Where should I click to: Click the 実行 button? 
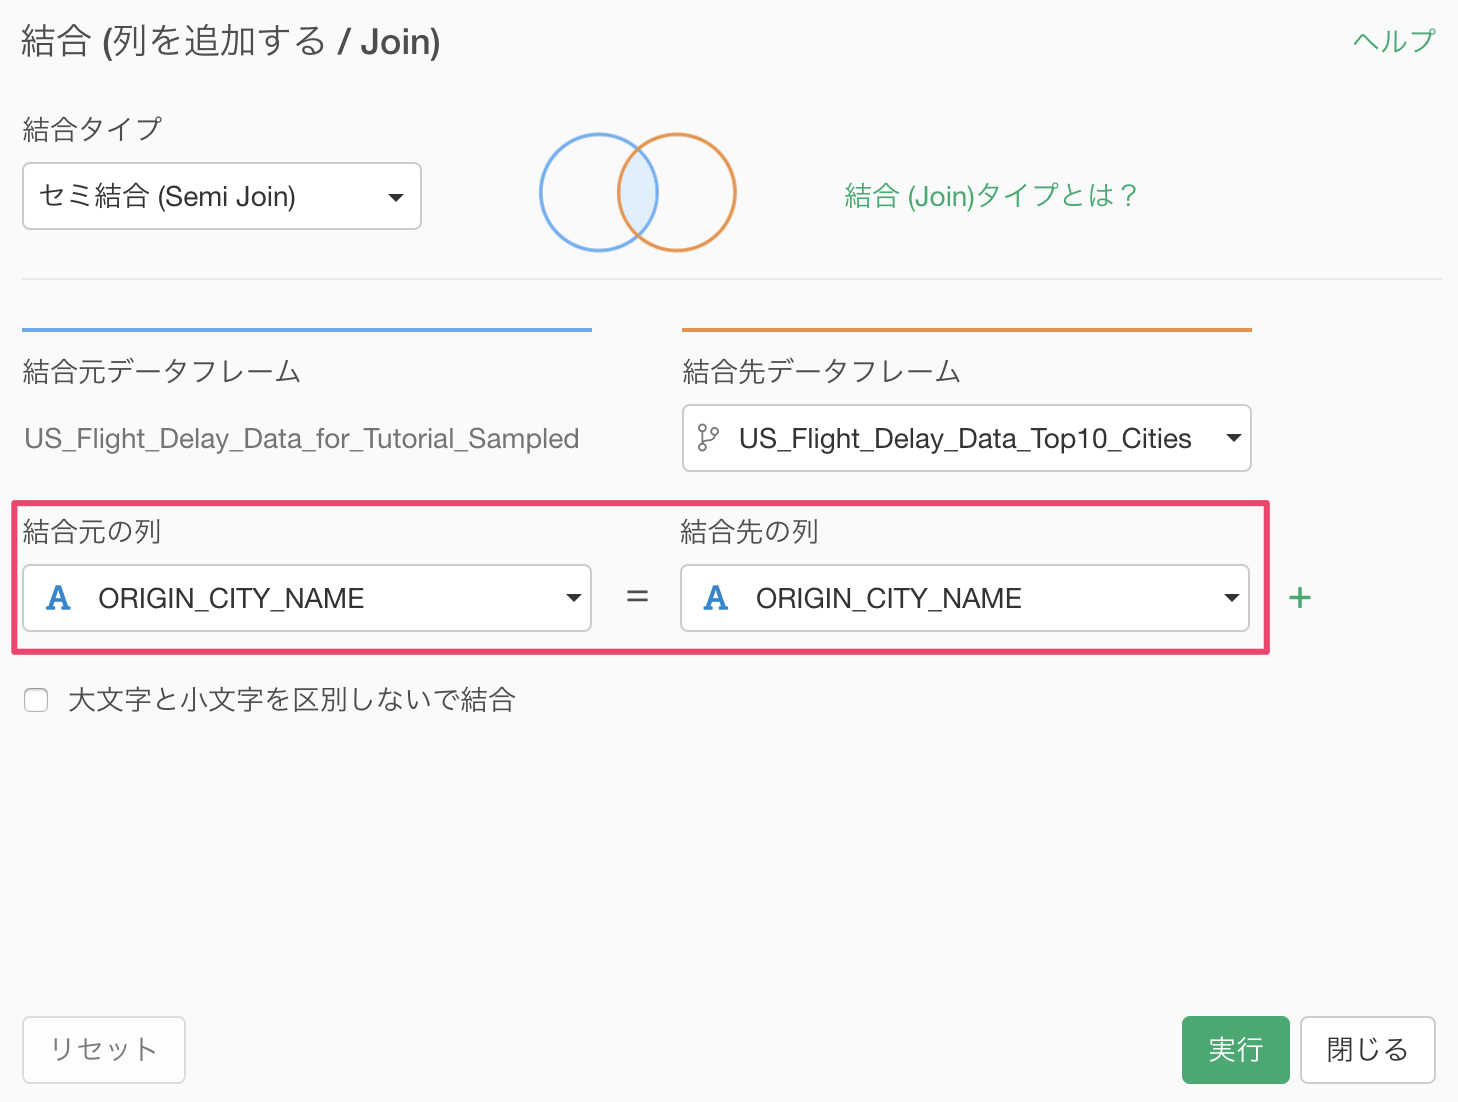tap(1236, 1050)
